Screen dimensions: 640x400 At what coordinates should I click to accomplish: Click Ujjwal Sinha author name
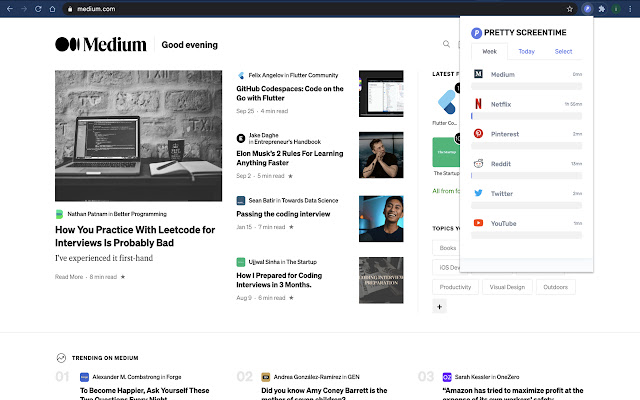pyautogui.click(x=264, y=262)
